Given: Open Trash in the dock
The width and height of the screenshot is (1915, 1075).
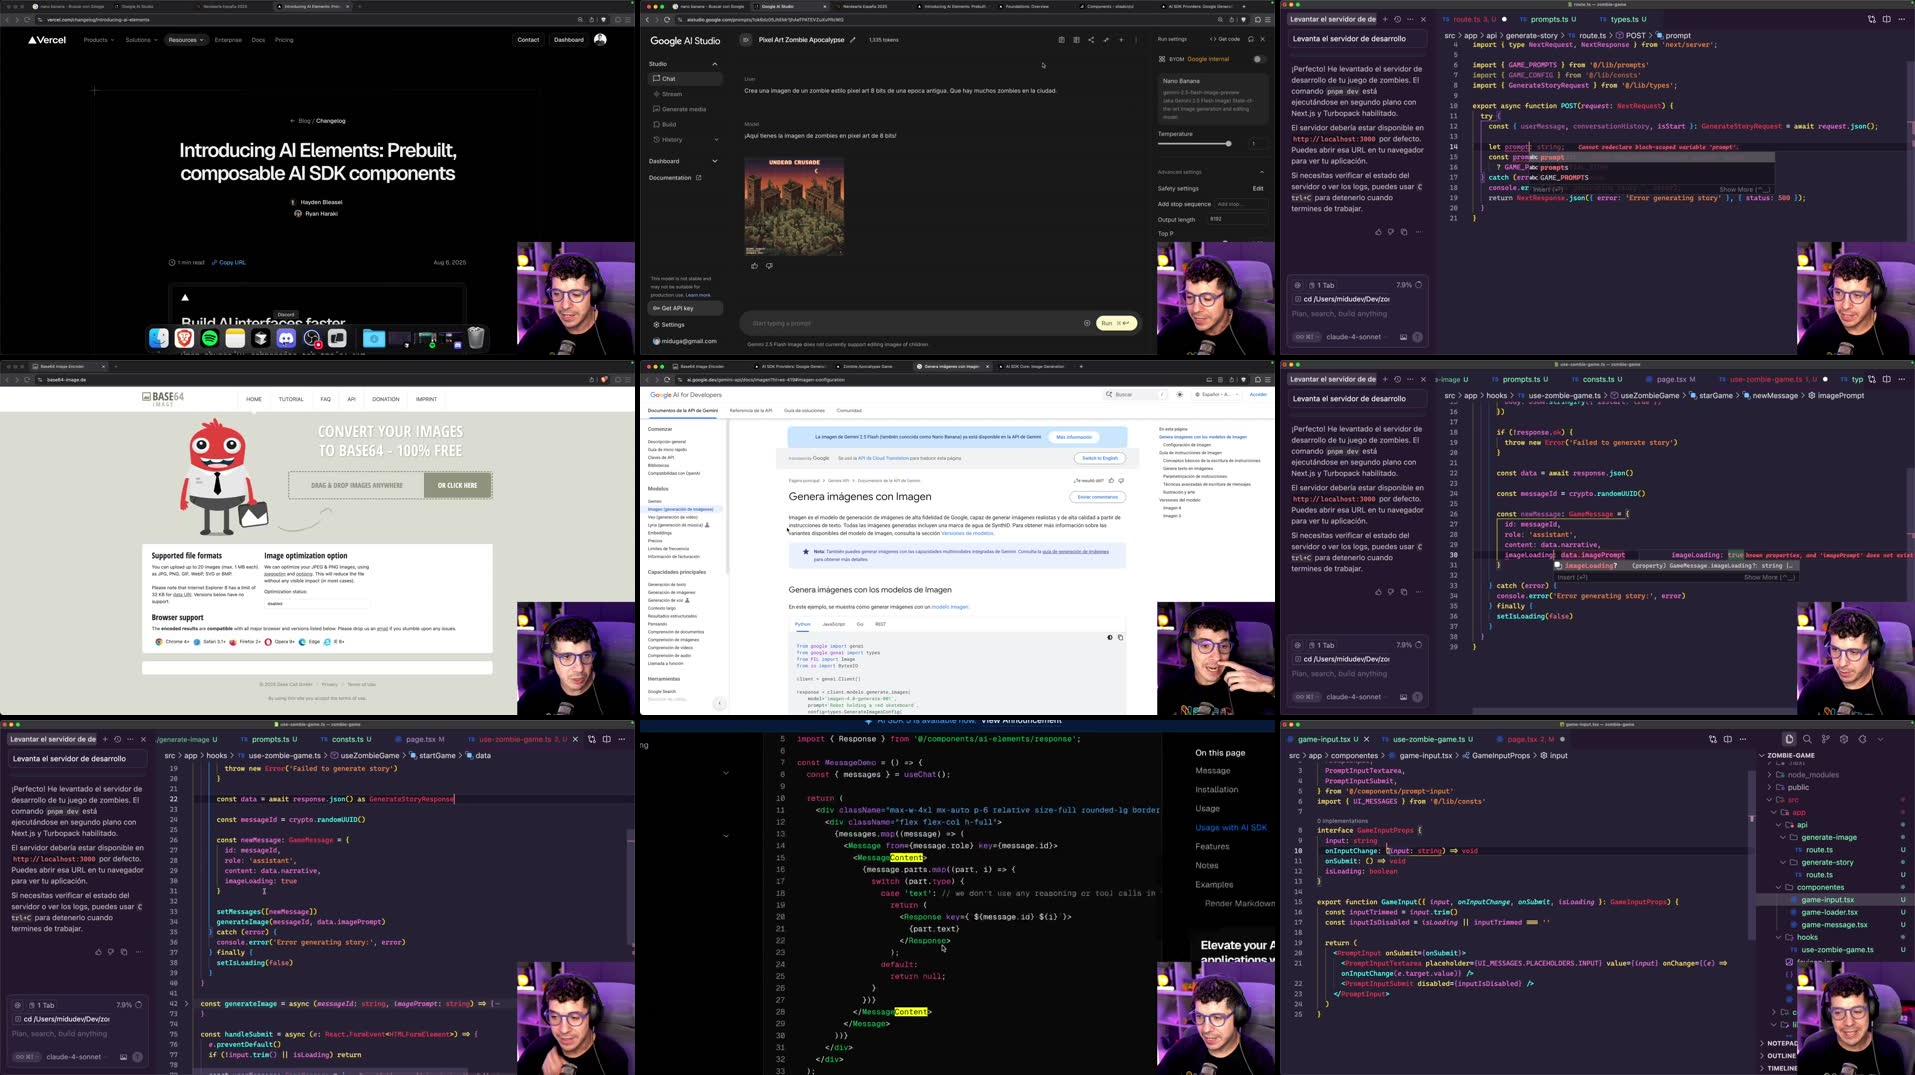Looking at the screenshot, I should tap(476, 339).
